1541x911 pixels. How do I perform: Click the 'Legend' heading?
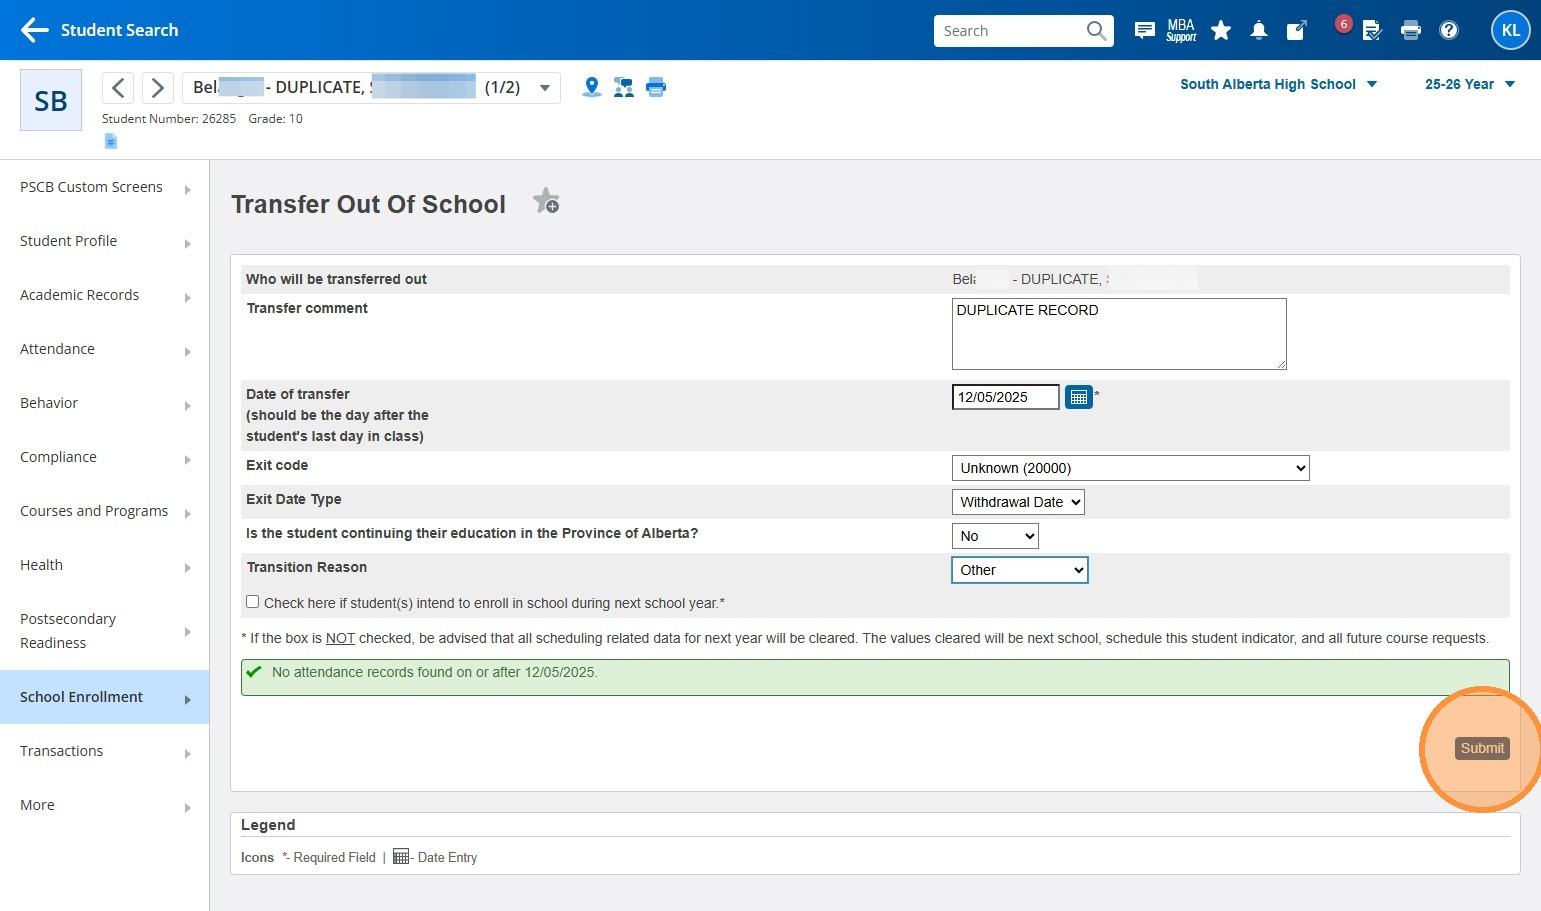coord(268,825)
